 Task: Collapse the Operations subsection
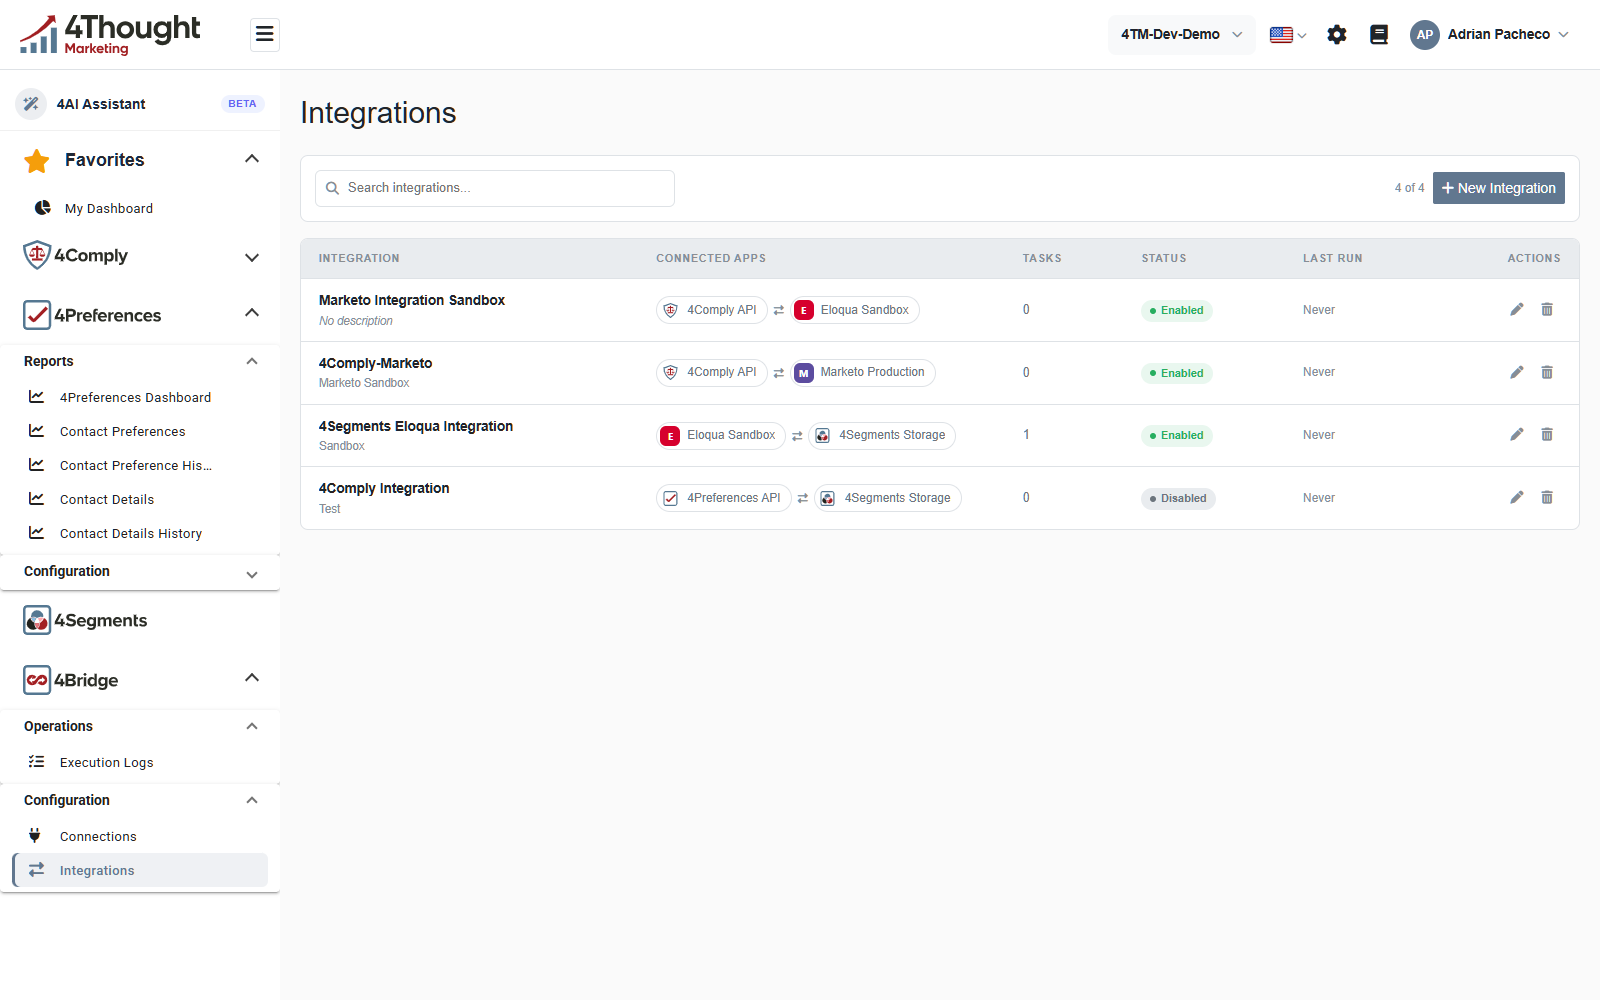(x=252, y=726)
